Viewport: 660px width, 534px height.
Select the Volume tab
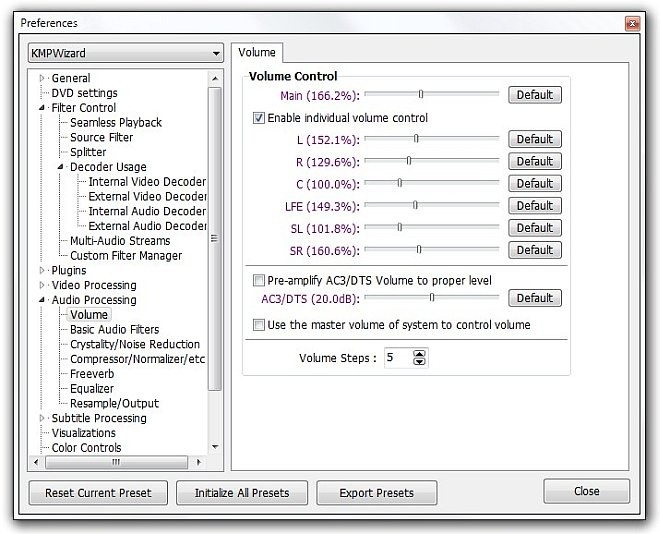pyautogui.click(x=257, y=52)
